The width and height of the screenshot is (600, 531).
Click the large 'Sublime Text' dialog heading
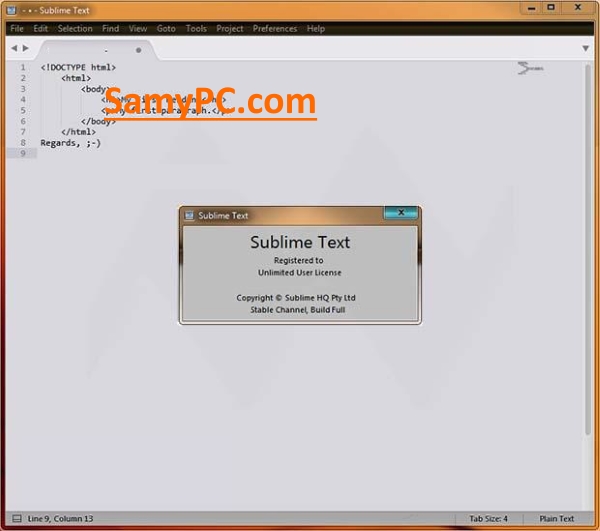point(300,242)
